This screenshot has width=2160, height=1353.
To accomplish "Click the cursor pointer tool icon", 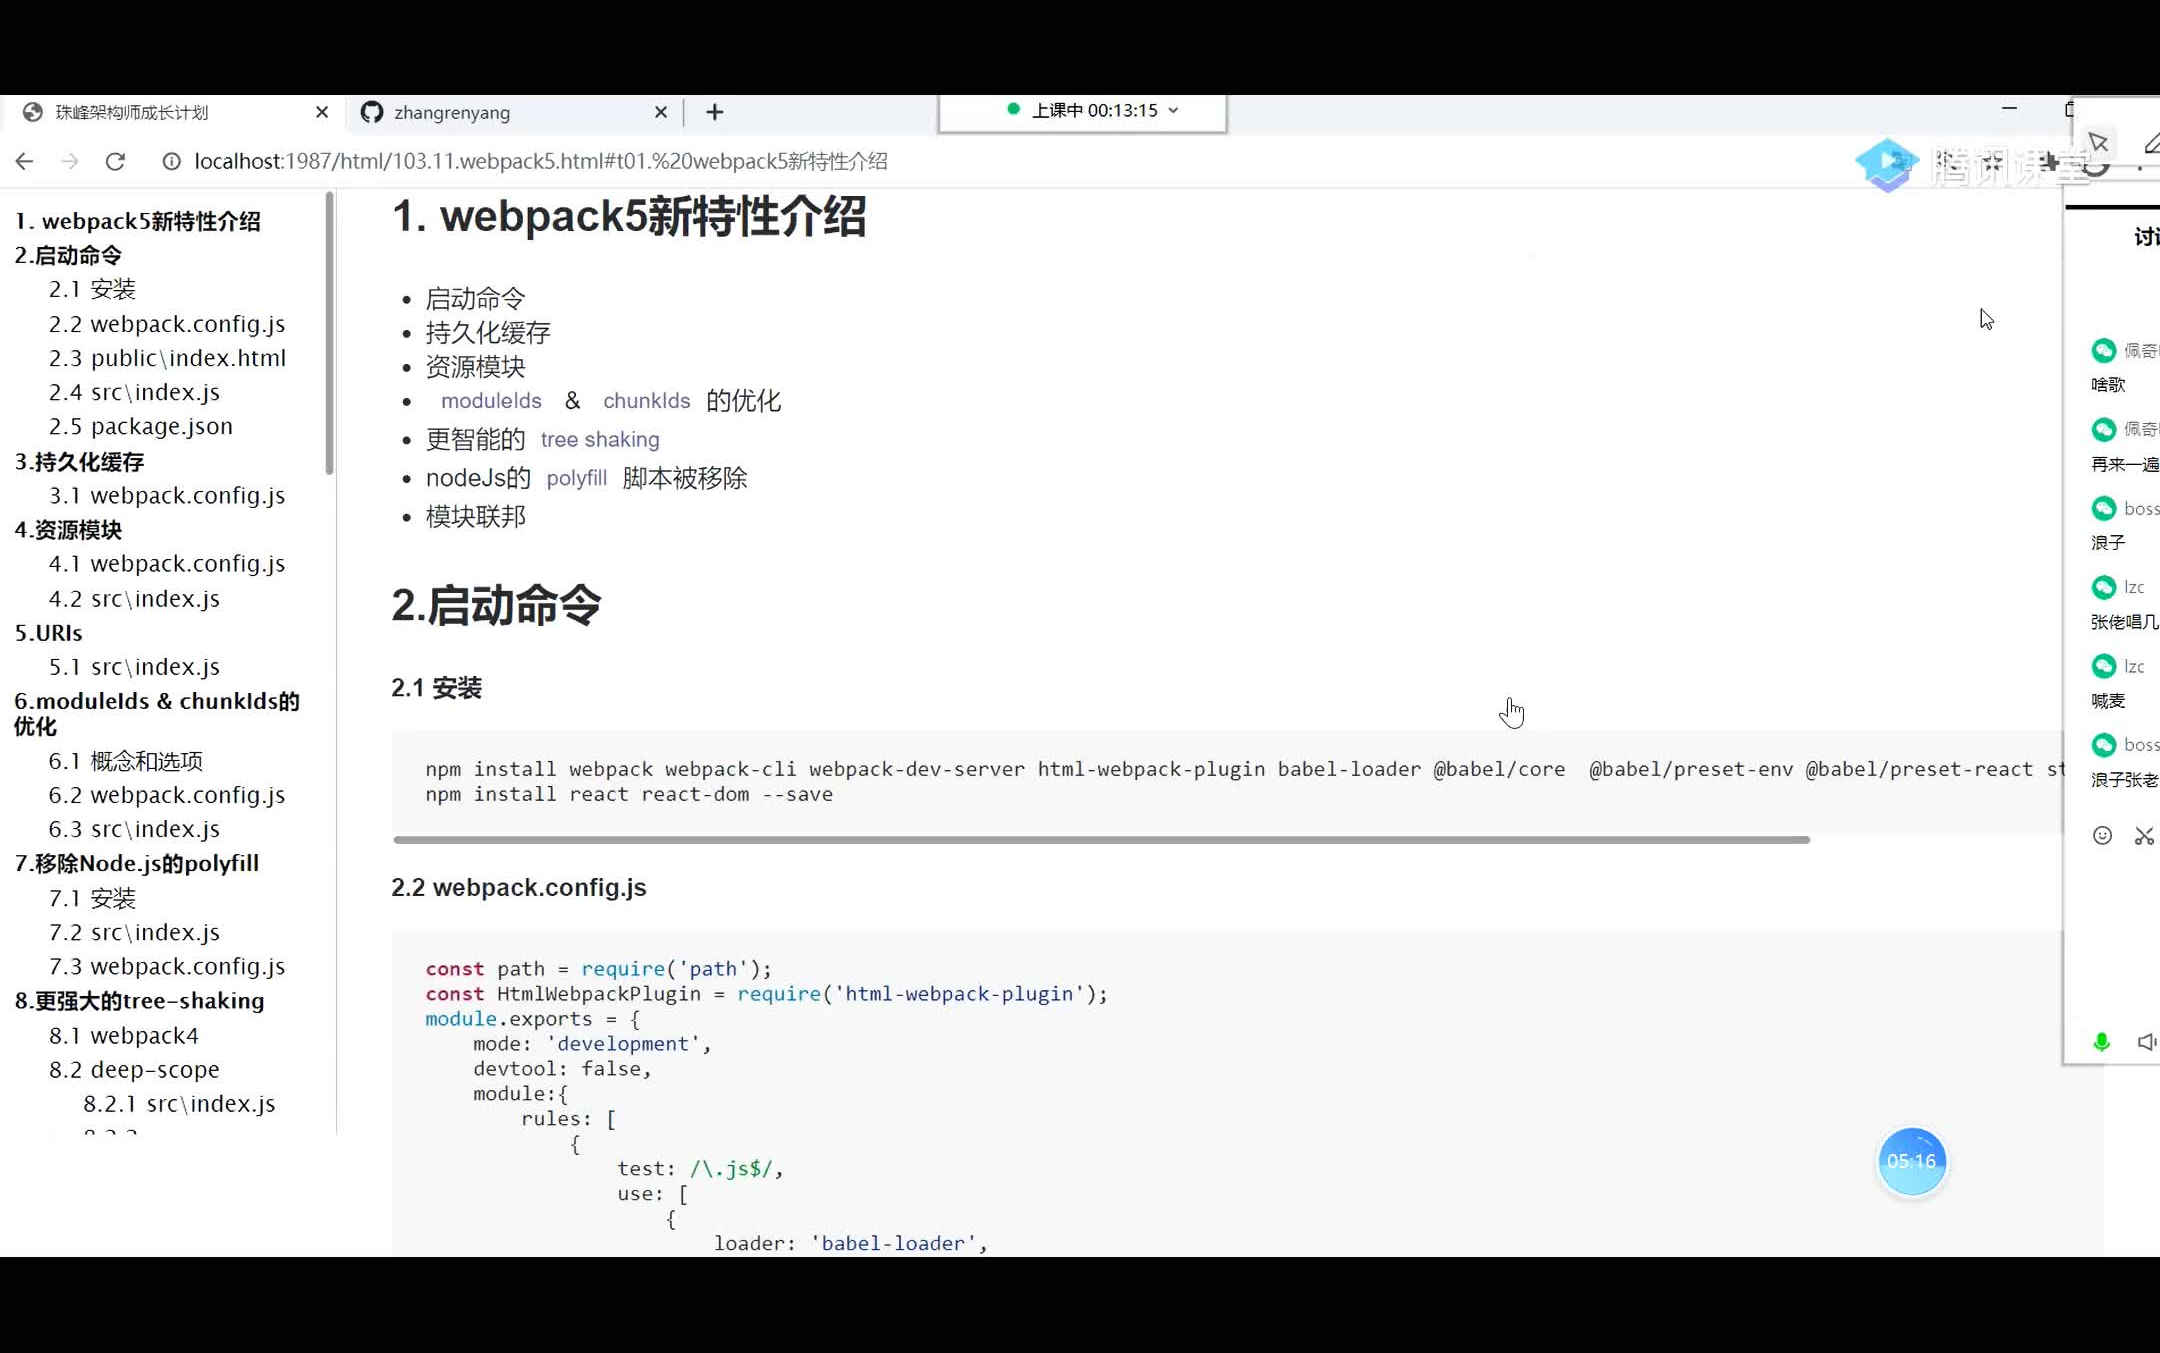I will (2098, 143).
